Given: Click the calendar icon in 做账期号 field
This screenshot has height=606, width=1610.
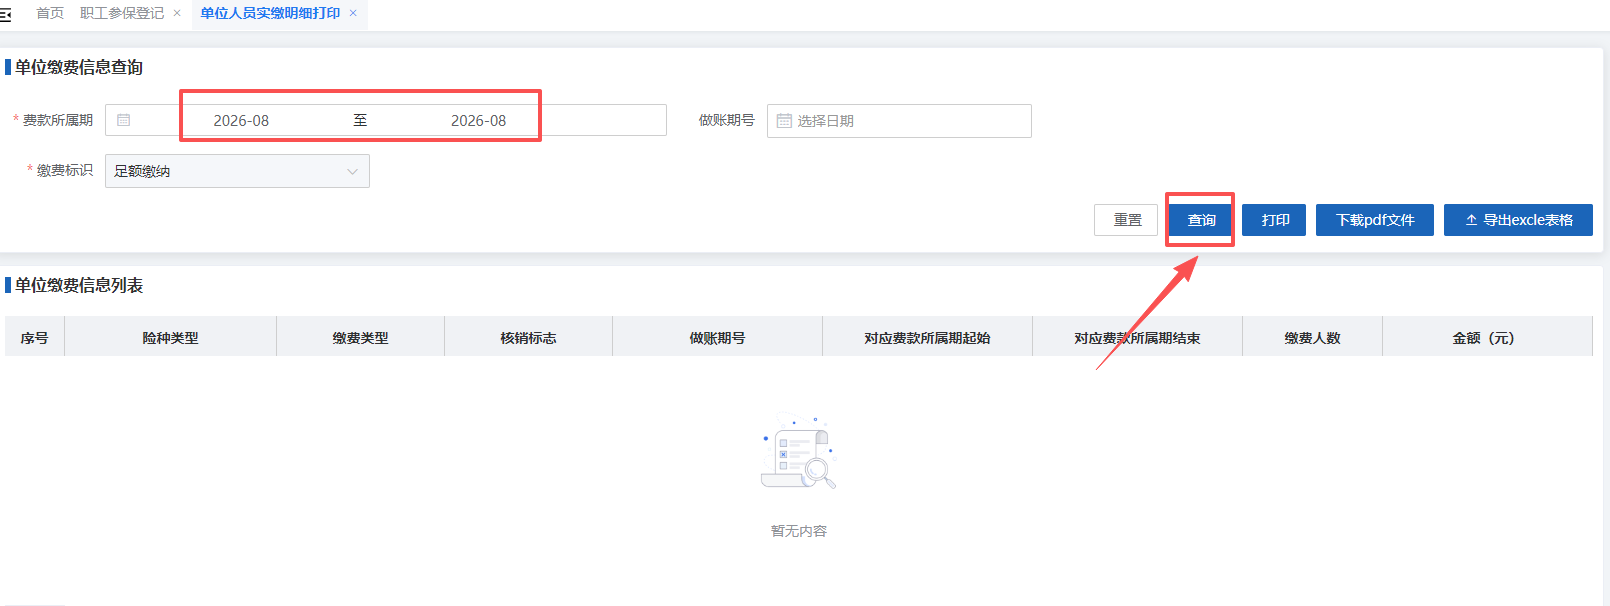Looking at the screenshot, I should click(784, 121).
